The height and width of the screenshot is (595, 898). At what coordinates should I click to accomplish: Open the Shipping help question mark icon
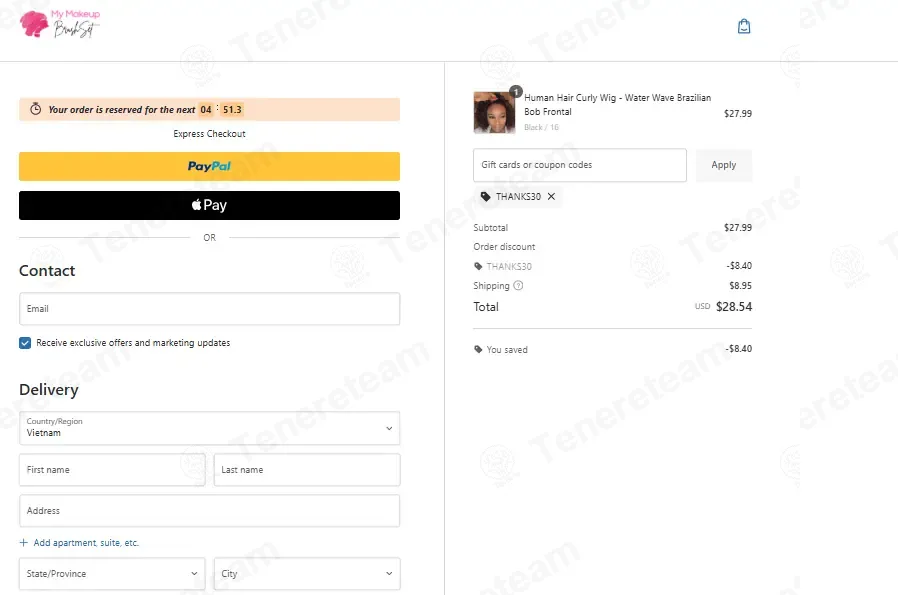518,285
